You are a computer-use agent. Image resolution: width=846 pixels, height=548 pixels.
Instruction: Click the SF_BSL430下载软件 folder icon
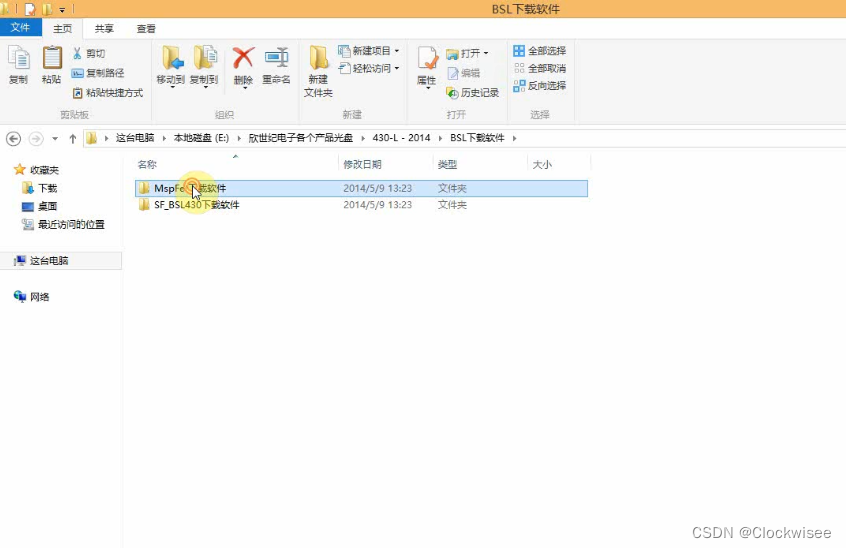coord(144,205)
